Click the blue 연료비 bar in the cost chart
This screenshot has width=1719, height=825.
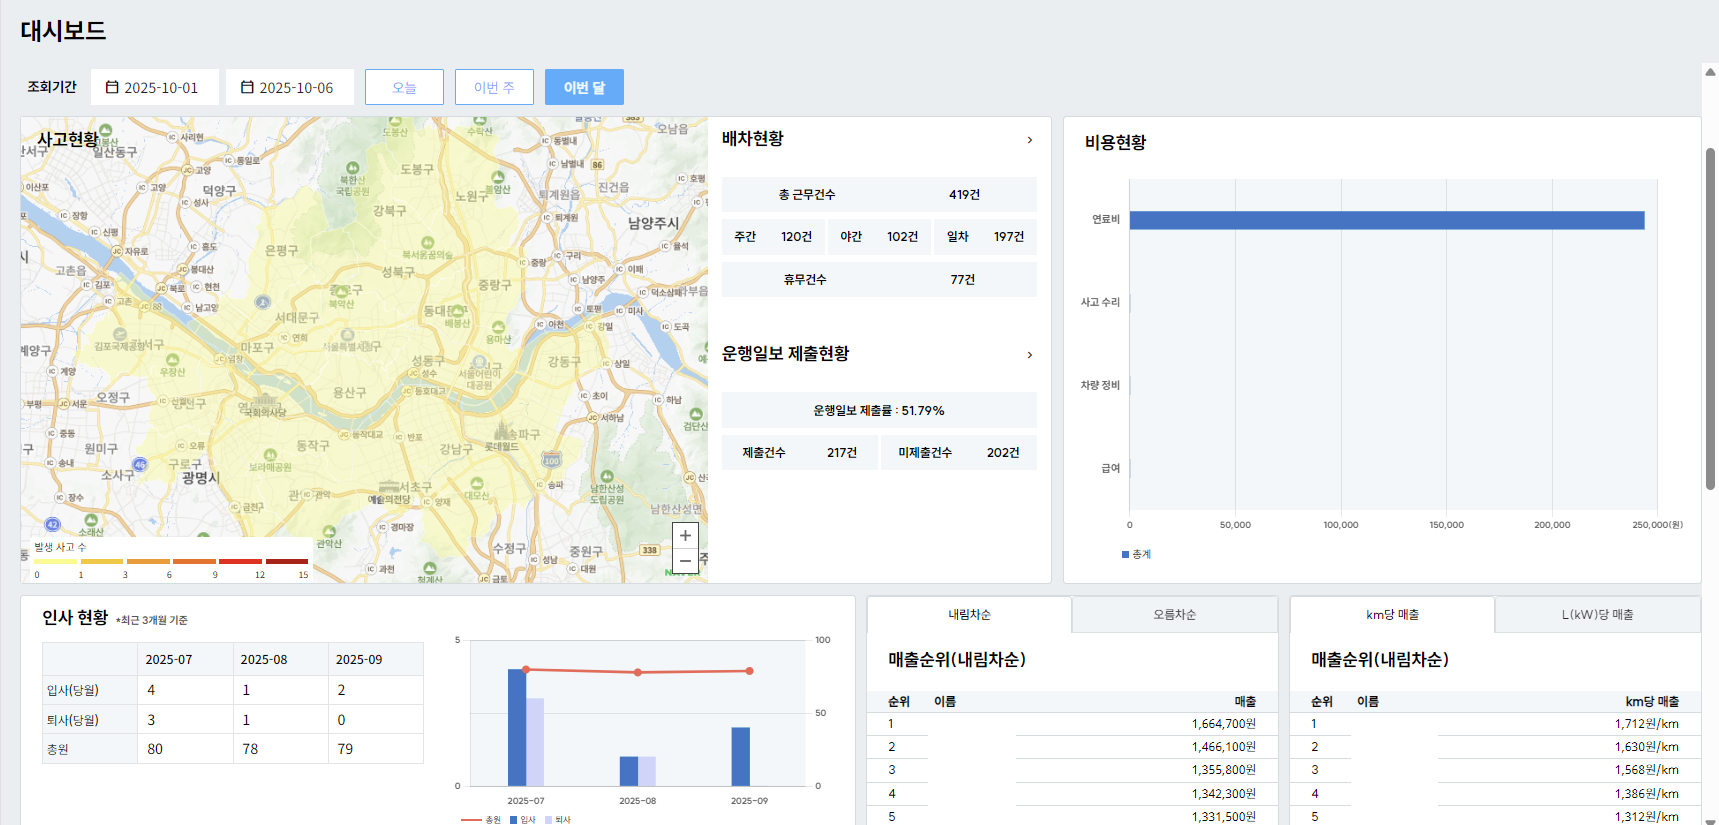pos(1386,220)
